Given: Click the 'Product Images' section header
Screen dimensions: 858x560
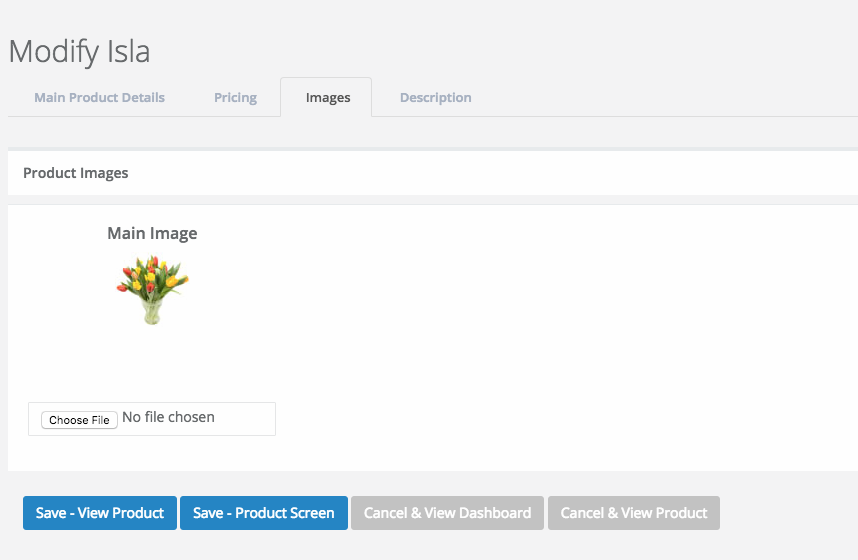Looking at the screenshot, I should 76,173.
